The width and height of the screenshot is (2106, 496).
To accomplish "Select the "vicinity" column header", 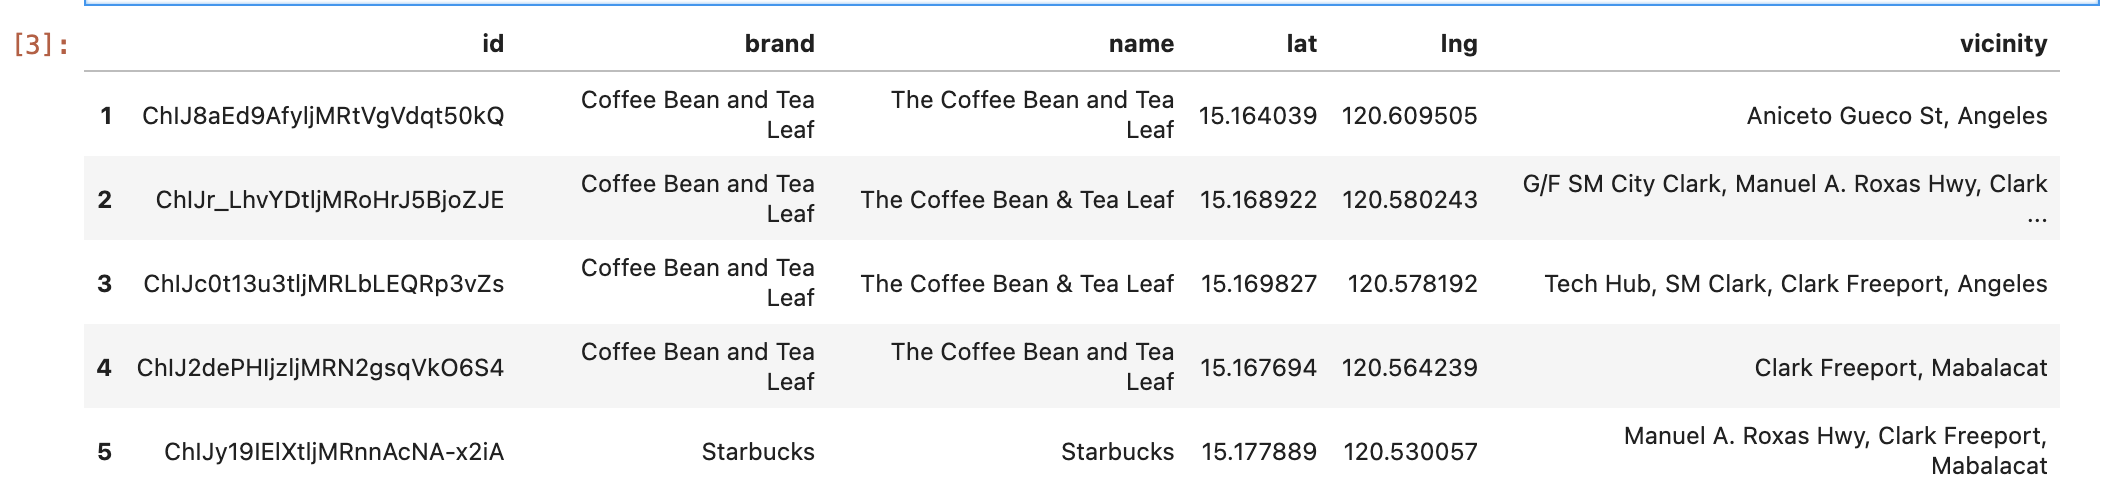I will 2002,44.
